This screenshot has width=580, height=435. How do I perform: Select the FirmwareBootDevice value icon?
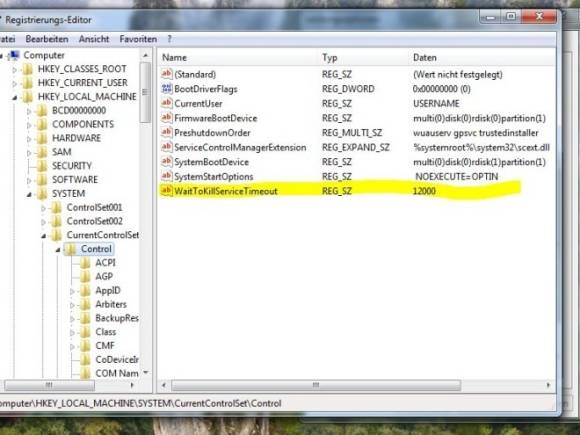tap(166, 118)
